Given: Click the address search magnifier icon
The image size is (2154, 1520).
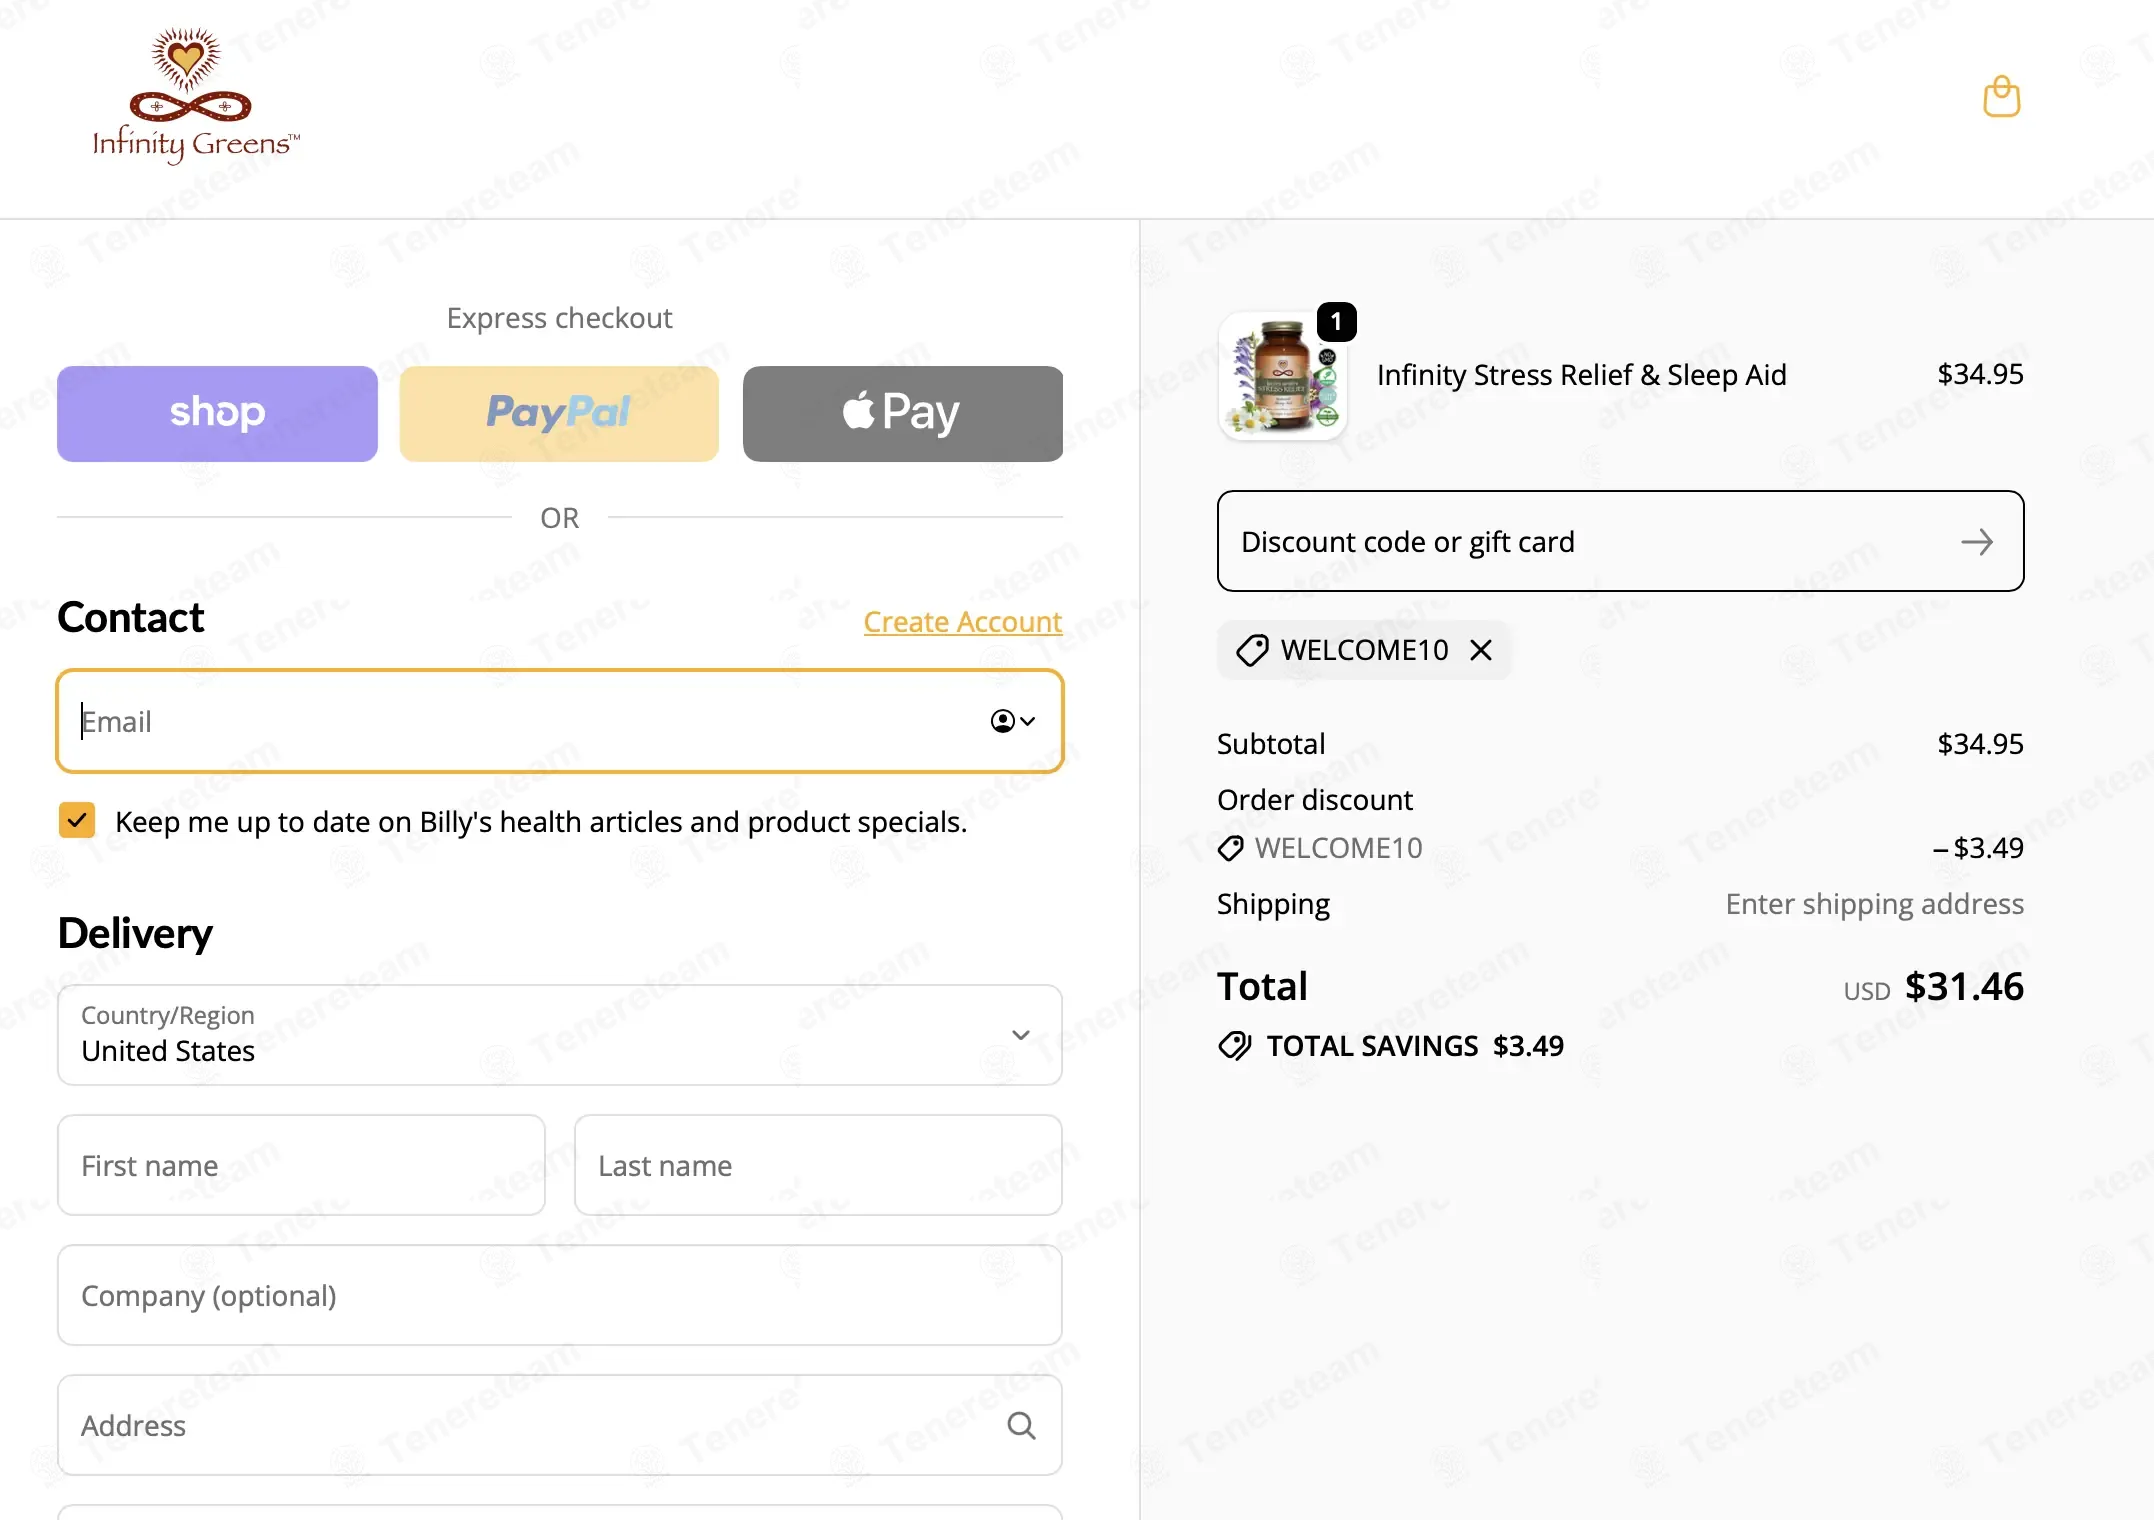Looking at the screenshot, I should 1021,1425.
